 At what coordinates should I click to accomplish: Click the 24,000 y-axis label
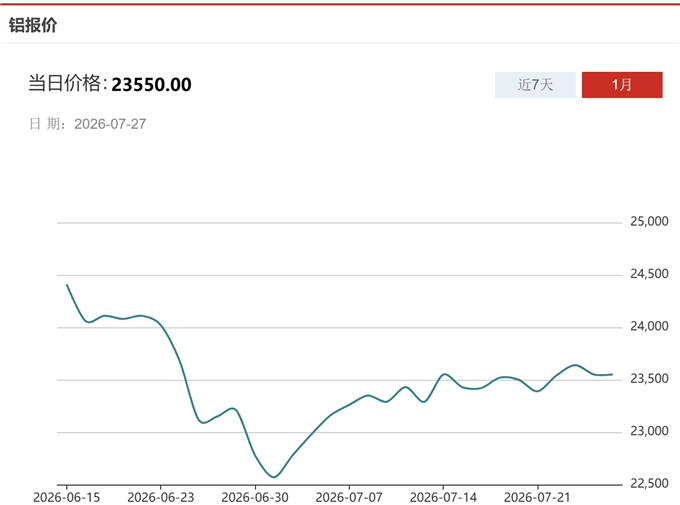(x=649, y=326)
